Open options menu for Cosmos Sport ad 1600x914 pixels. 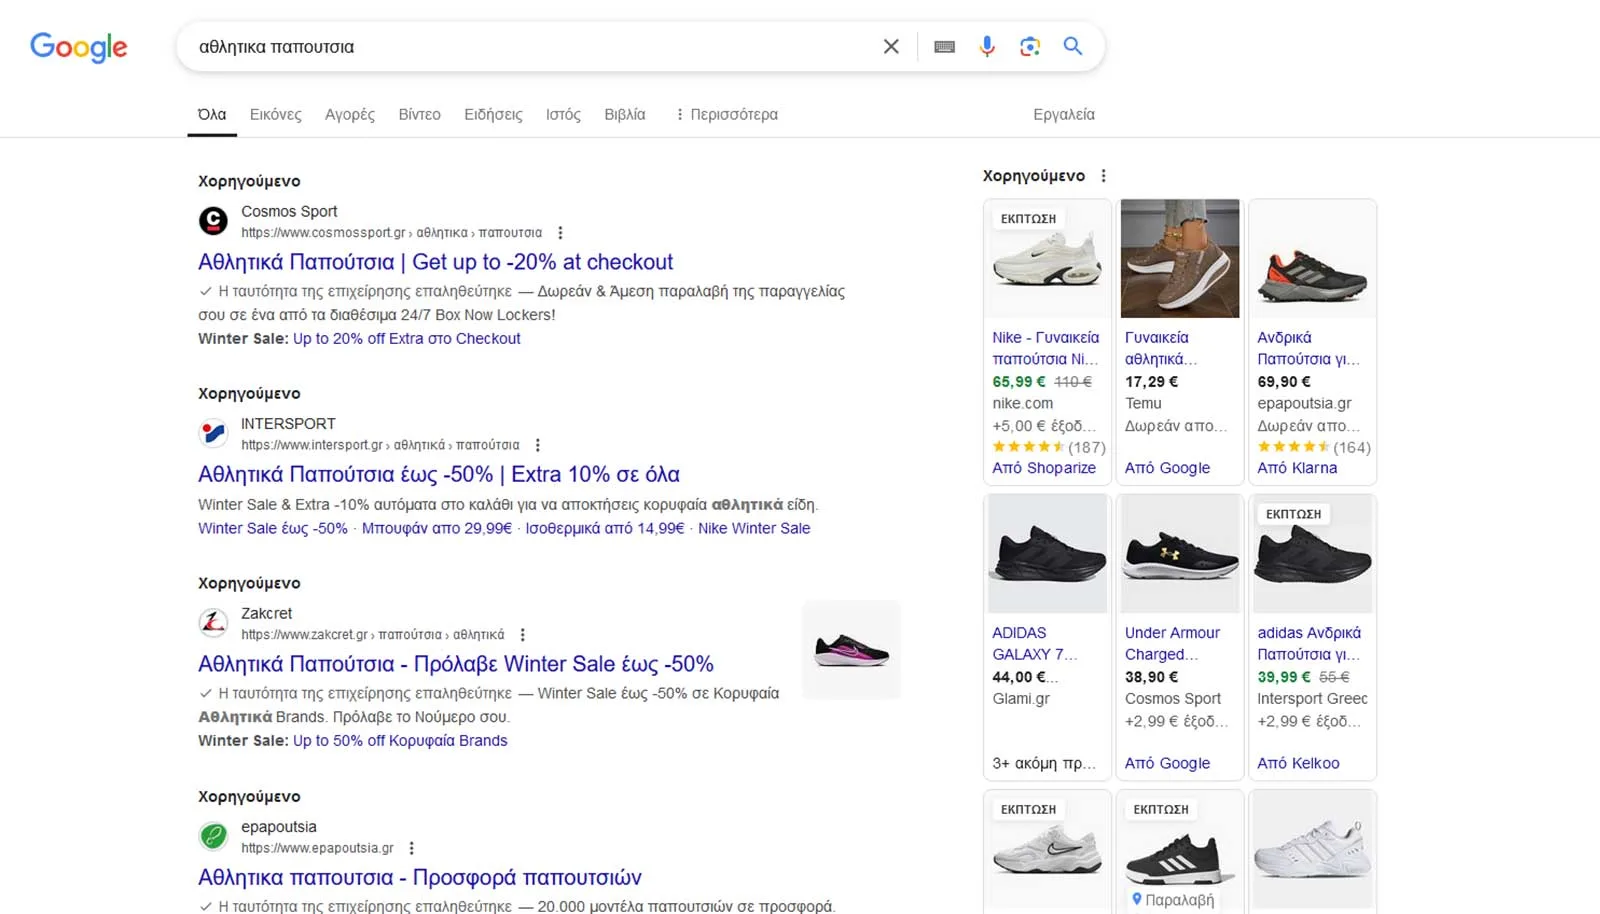tap(560, 233)
